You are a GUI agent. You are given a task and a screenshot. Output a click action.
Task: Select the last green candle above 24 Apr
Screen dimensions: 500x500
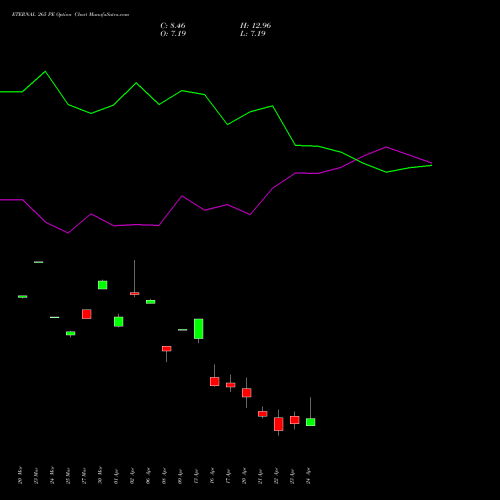(311, 422)
